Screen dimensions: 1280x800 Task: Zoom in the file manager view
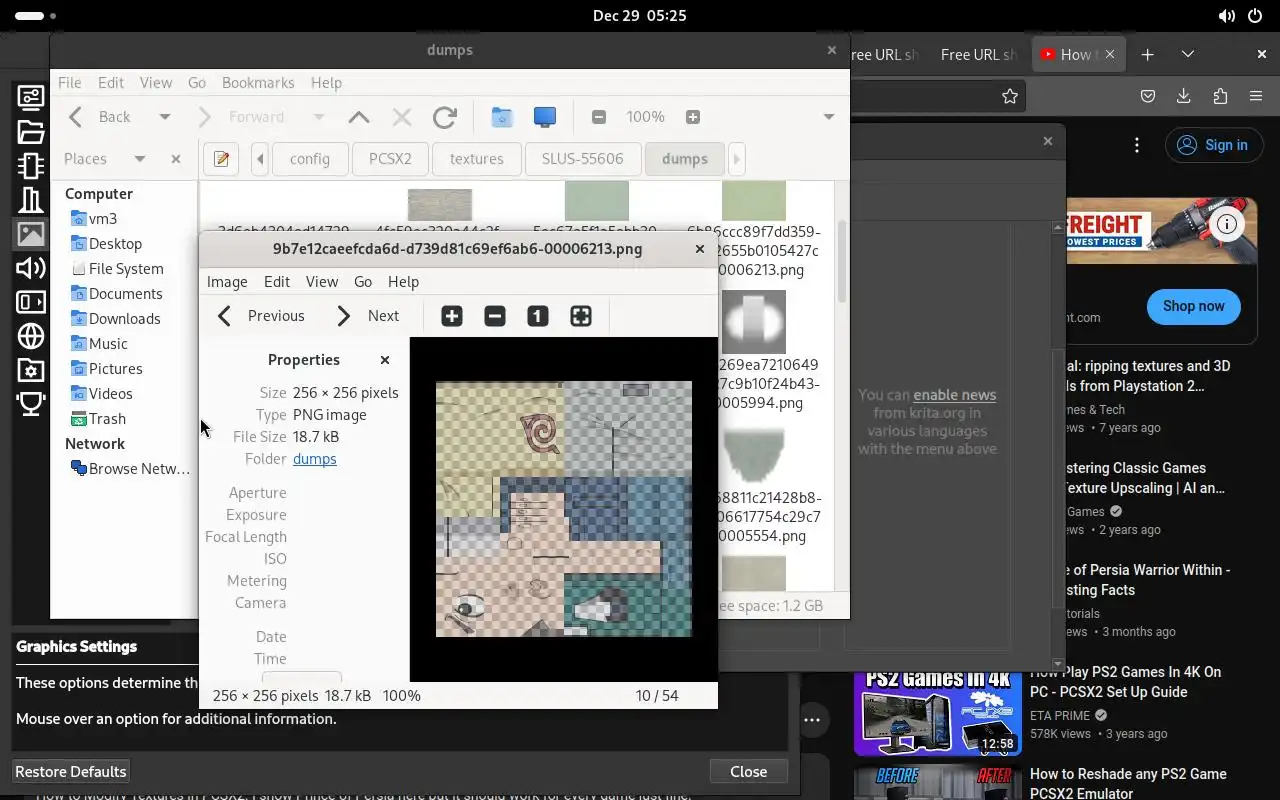point(693,117)
